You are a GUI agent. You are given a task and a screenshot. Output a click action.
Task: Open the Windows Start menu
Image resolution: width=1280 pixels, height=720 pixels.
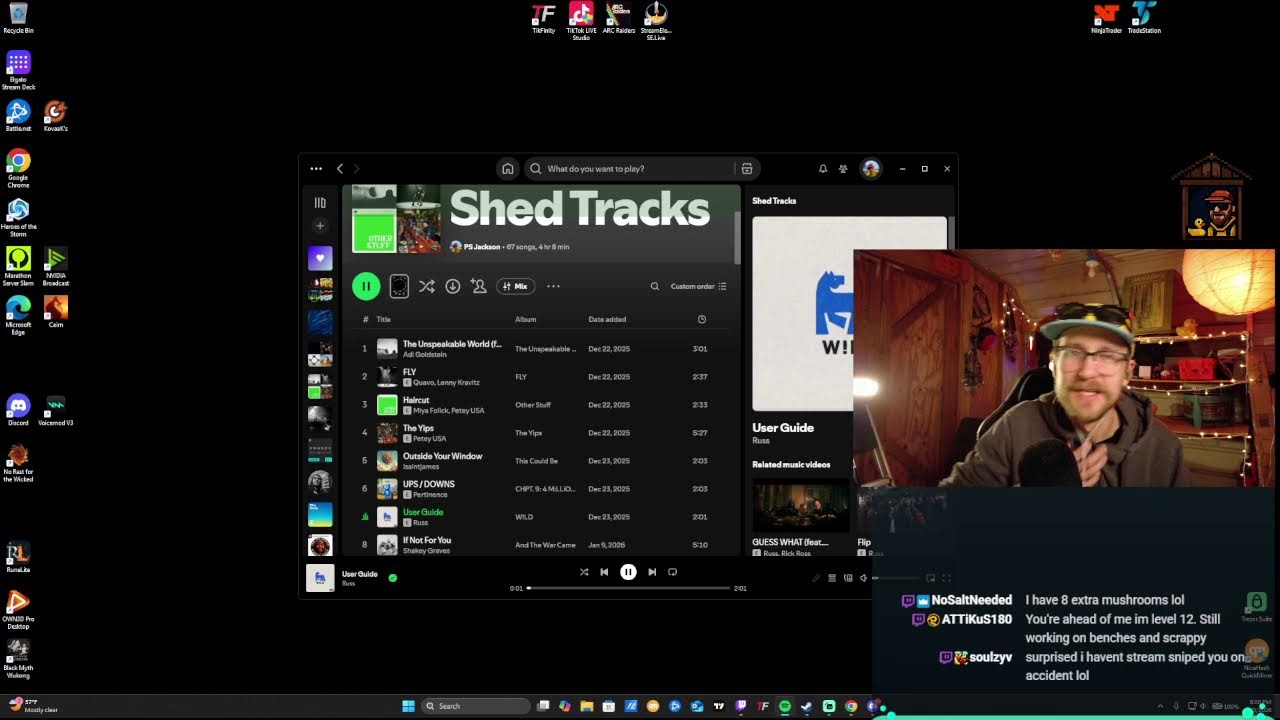408,706
